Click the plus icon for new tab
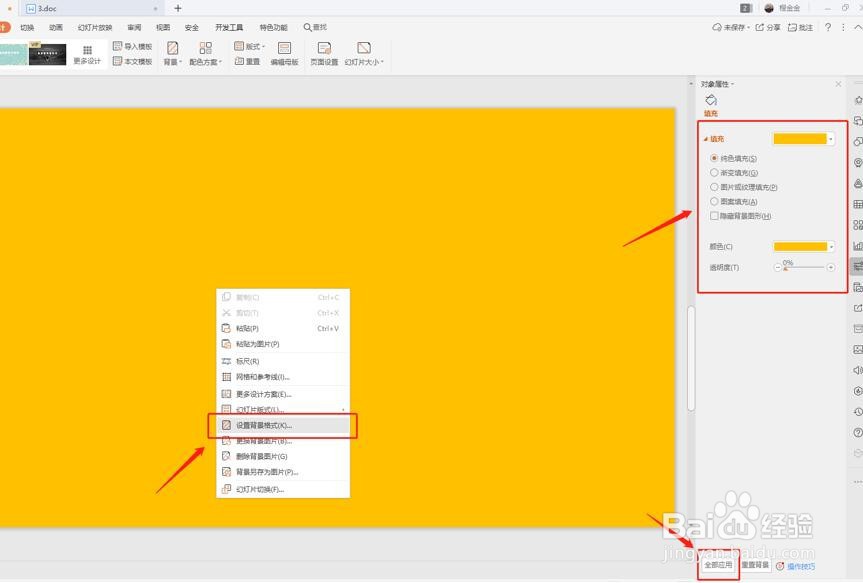 178,8
